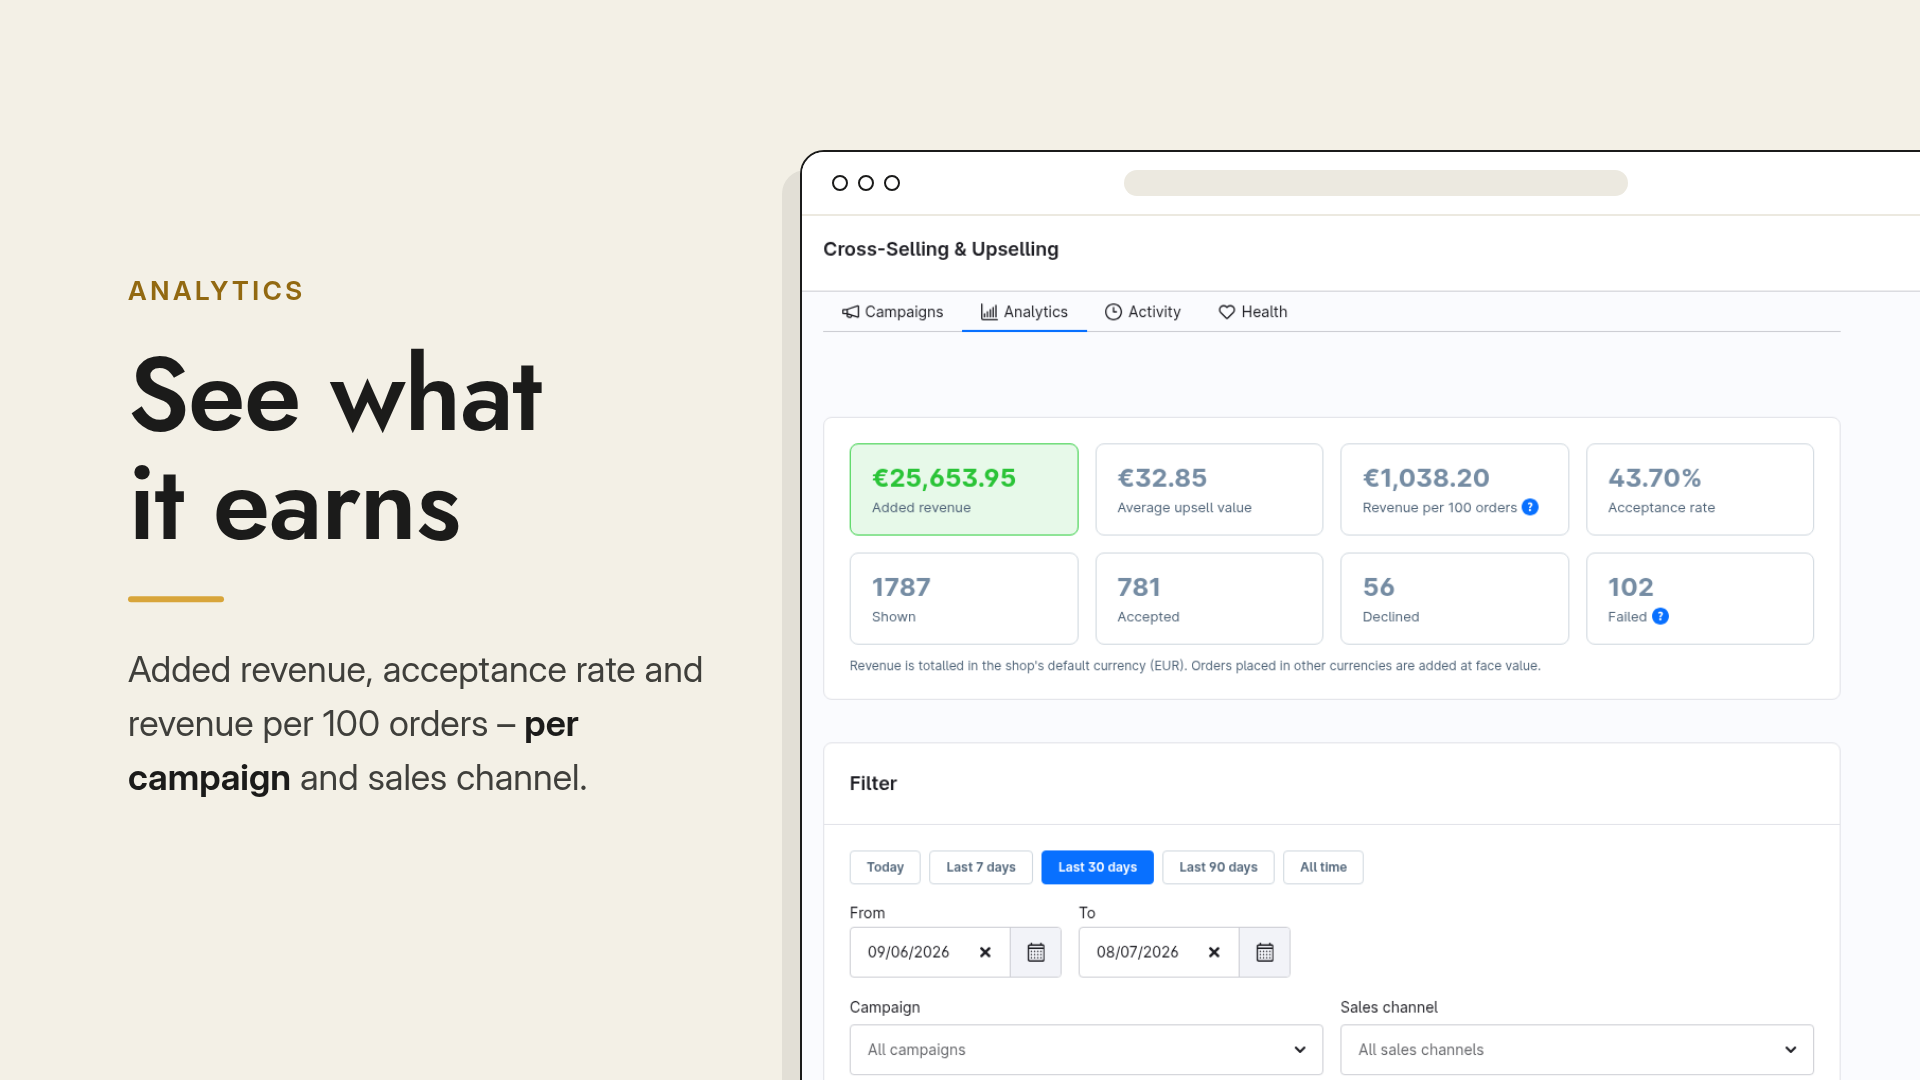Select the Today date range
The width and height of the screenshot is (1920, 1080).
pos(885,867)
